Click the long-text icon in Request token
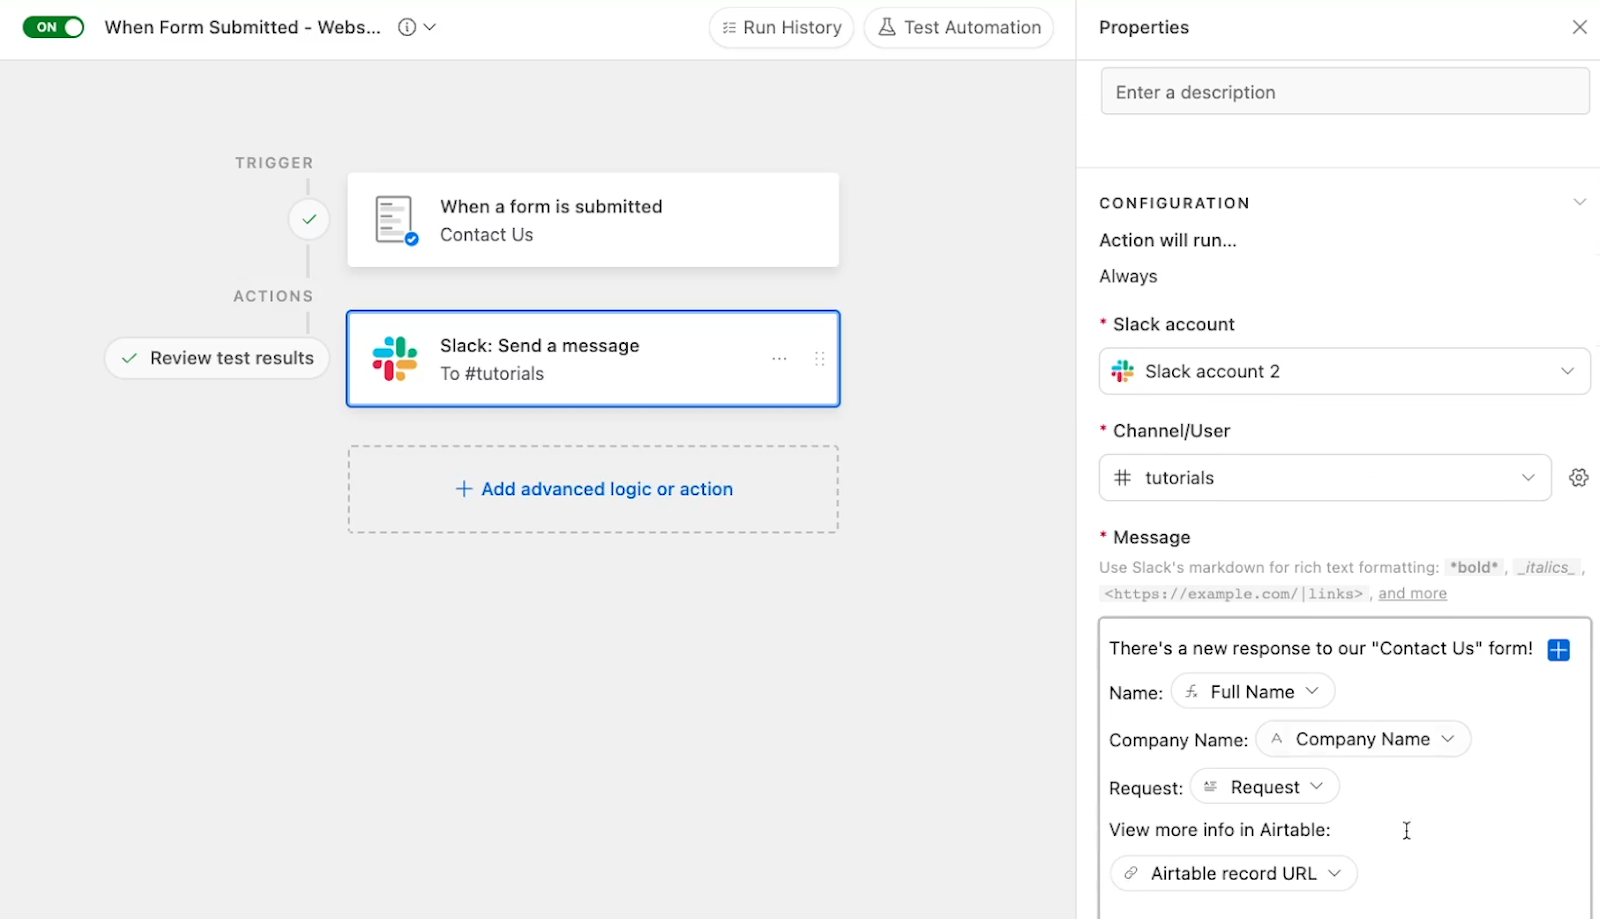This screenshot has width=1600, height=919. click(x=1211, y=787)
